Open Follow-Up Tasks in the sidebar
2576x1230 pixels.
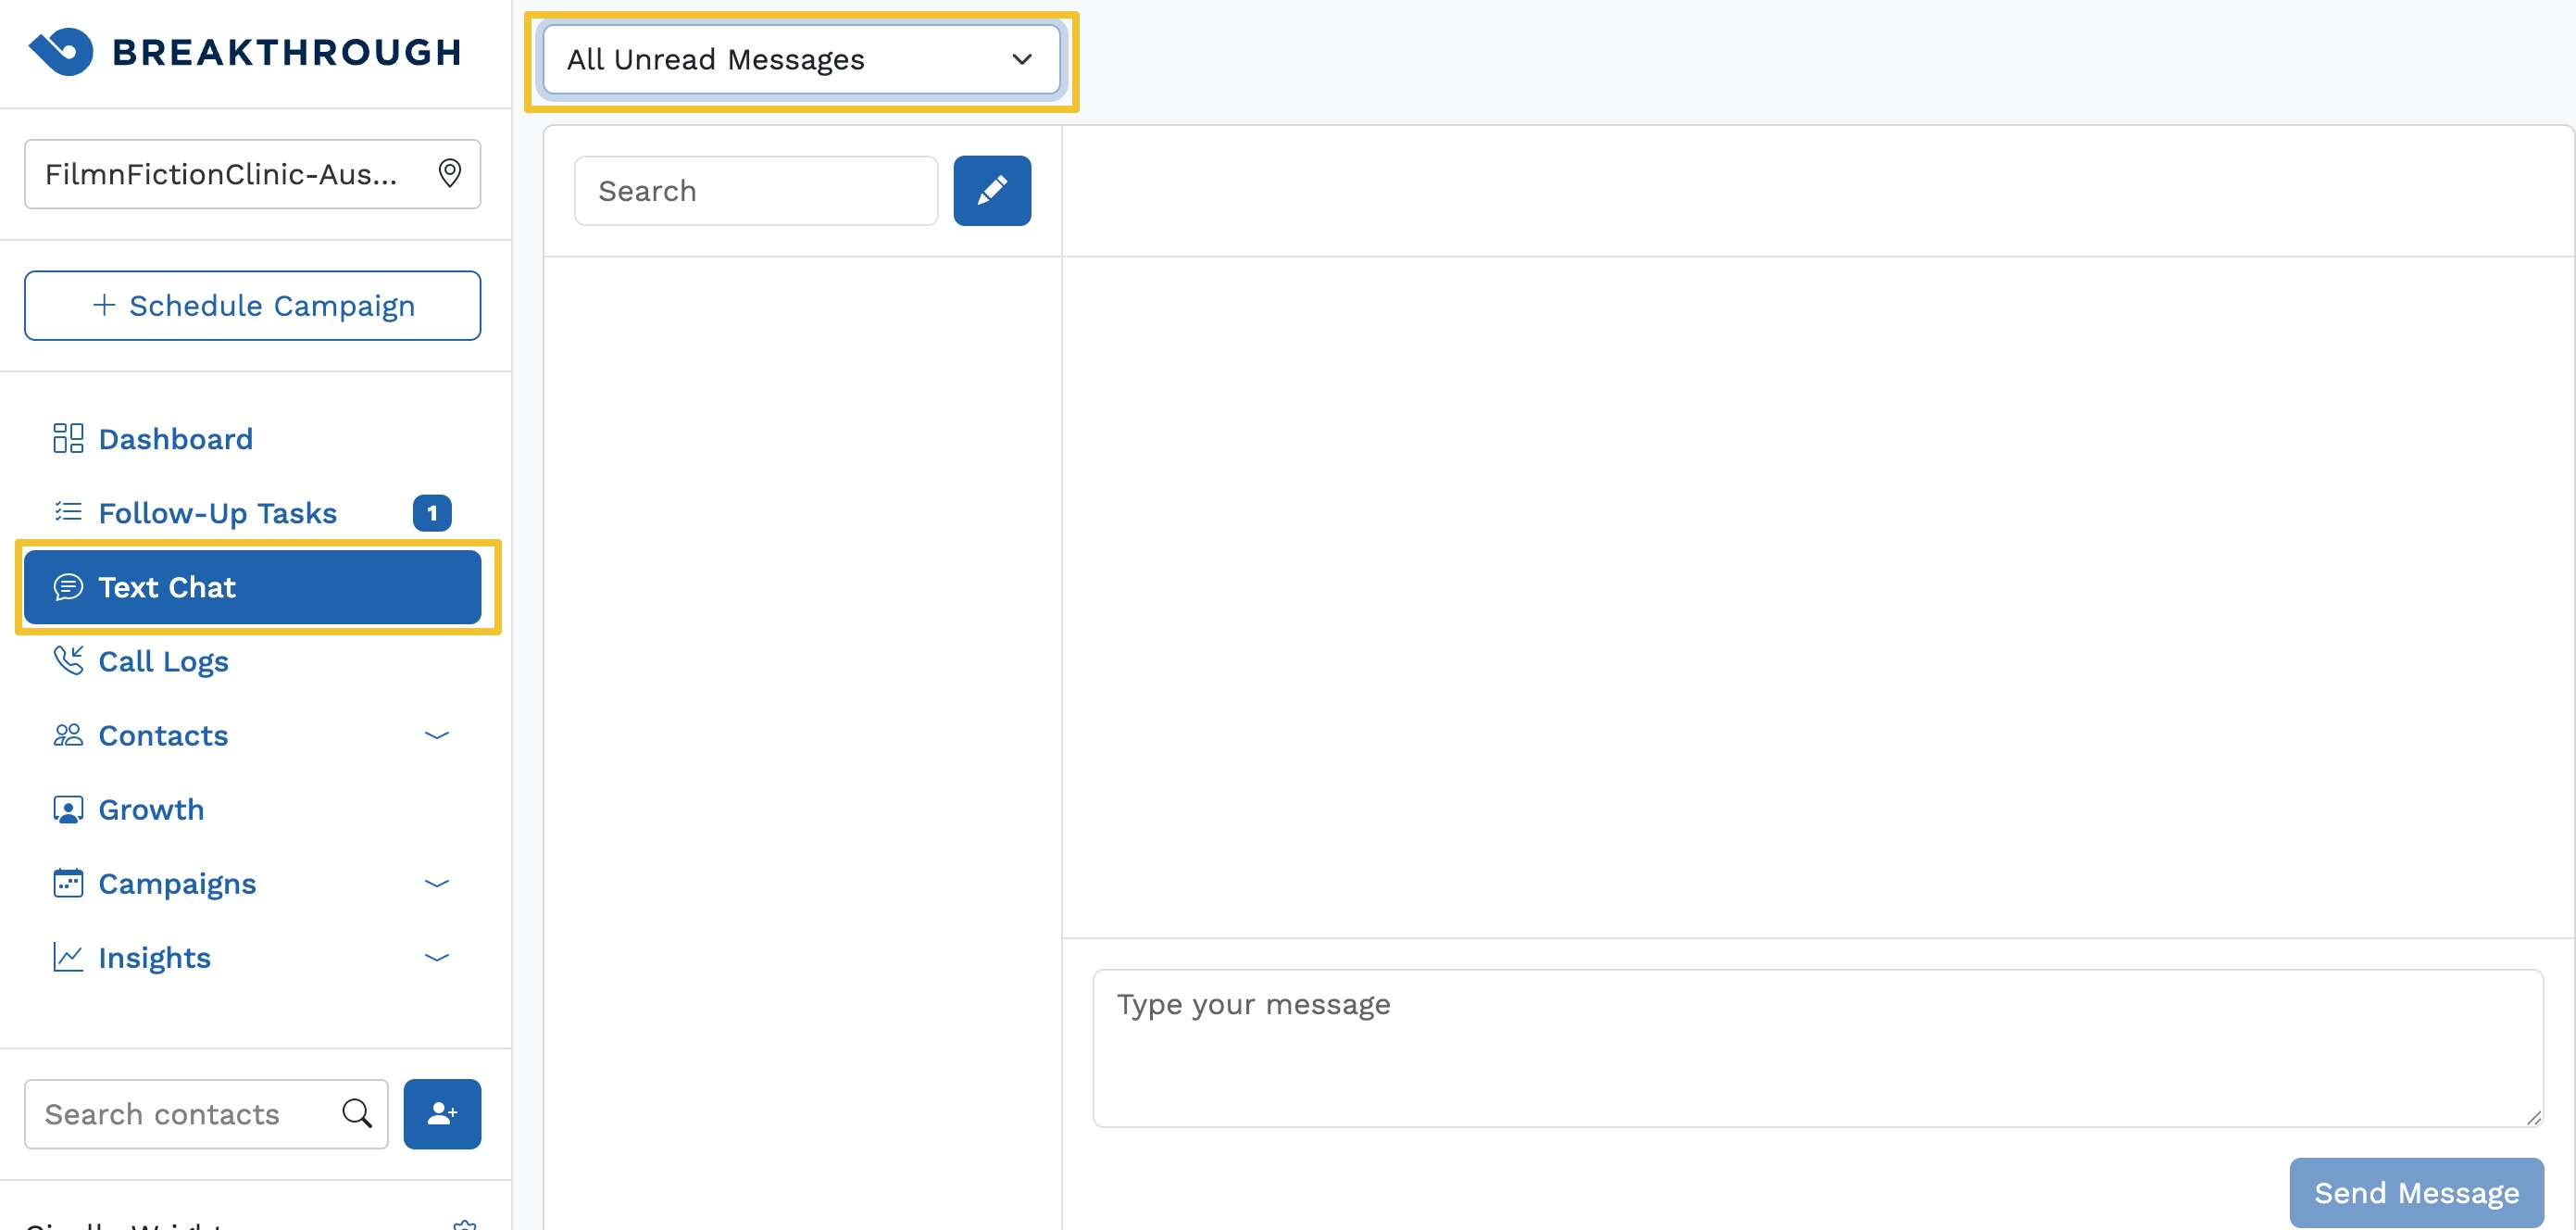[x=217, y=513]
